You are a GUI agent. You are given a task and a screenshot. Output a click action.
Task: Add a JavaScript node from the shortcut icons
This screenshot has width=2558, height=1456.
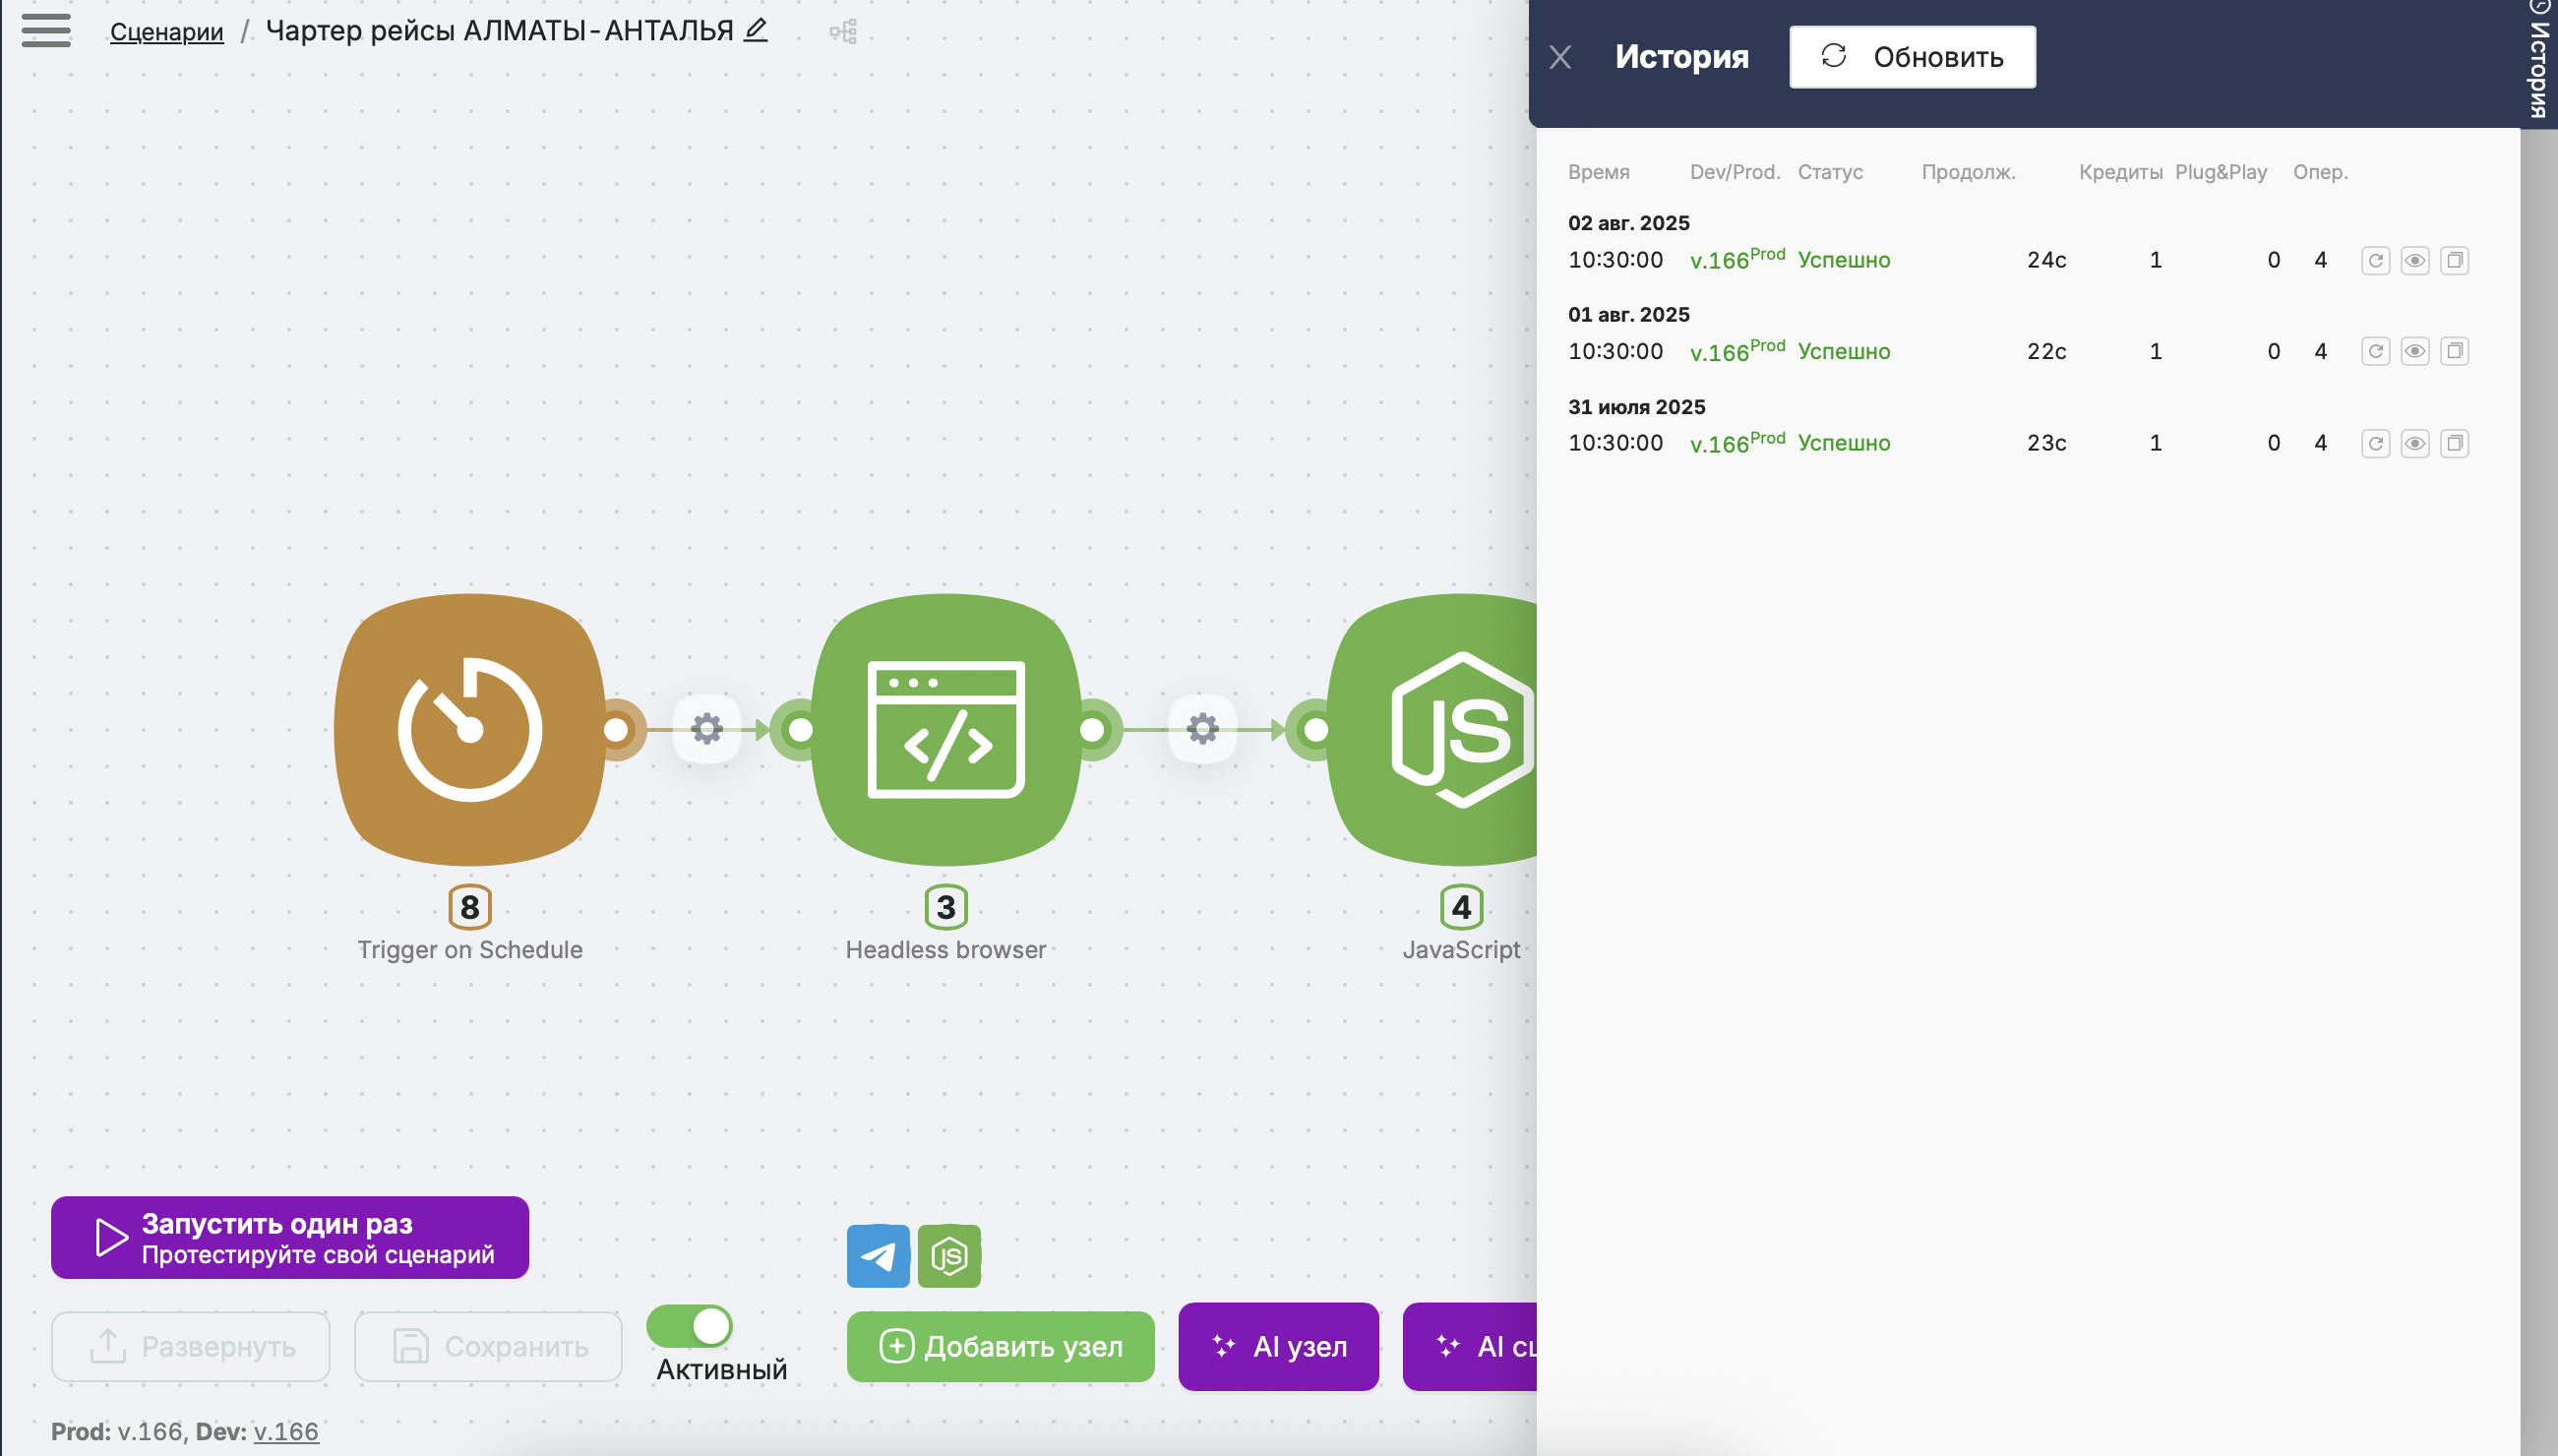coord(949,1256)
